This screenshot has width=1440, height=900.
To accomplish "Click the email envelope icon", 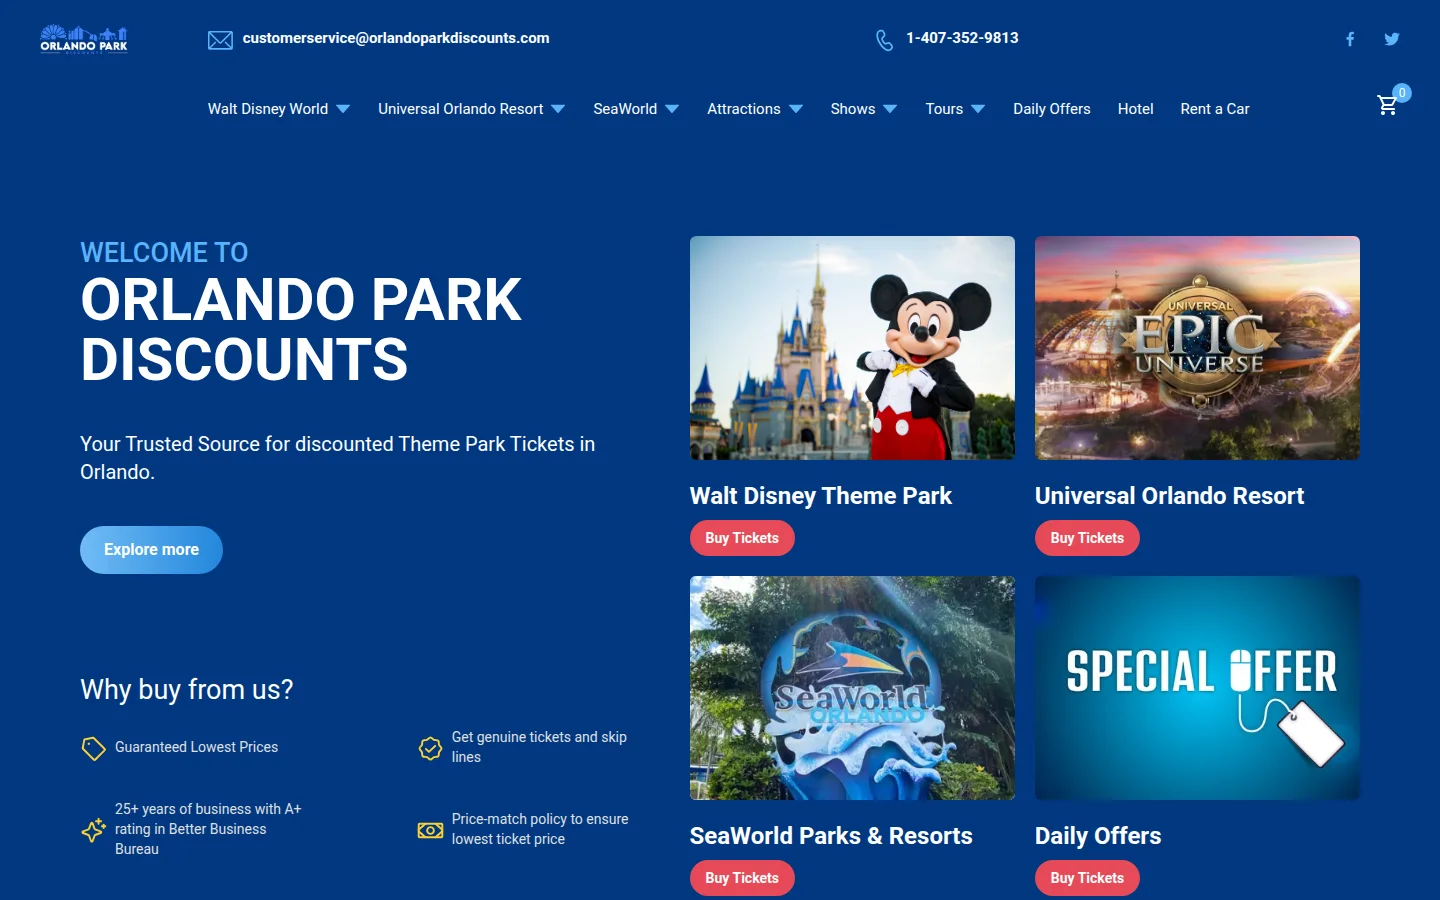I will [x=220, y=40].
